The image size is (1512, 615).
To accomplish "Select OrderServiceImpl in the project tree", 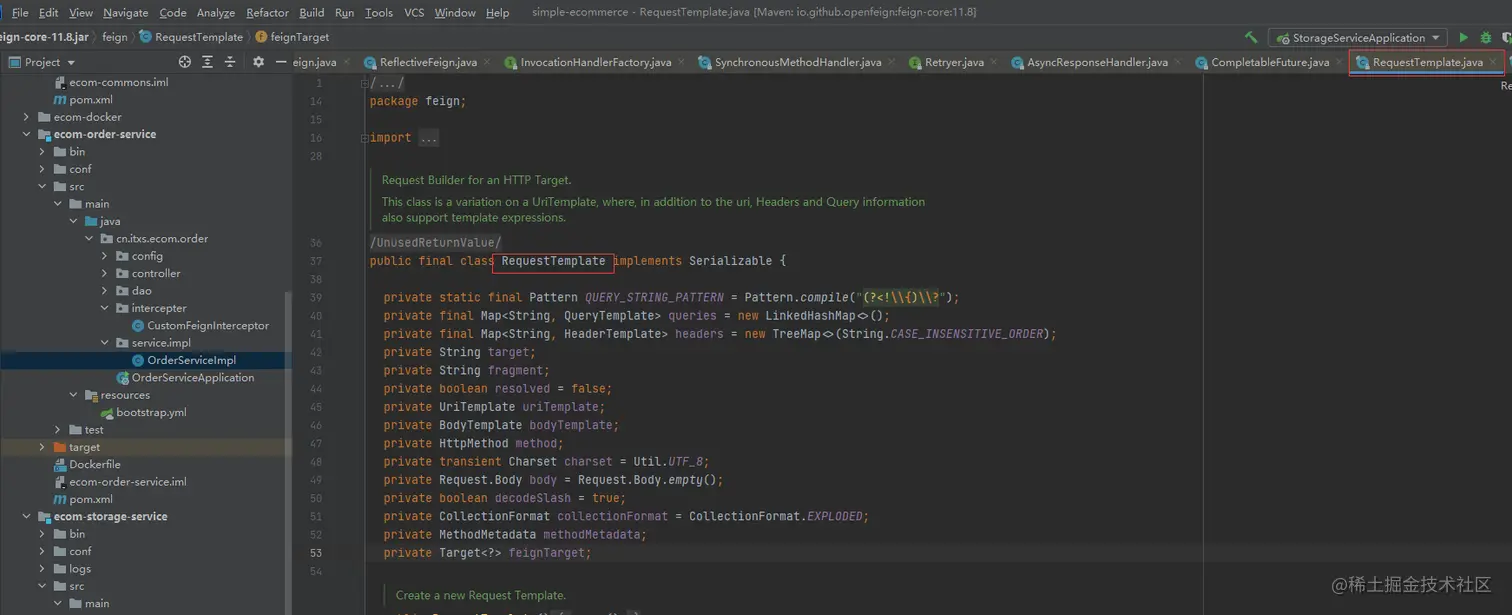I will 191,360.
